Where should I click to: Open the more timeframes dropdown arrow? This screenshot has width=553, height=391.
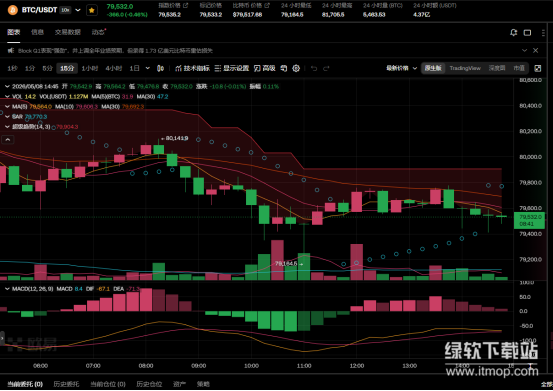point(148,68)
